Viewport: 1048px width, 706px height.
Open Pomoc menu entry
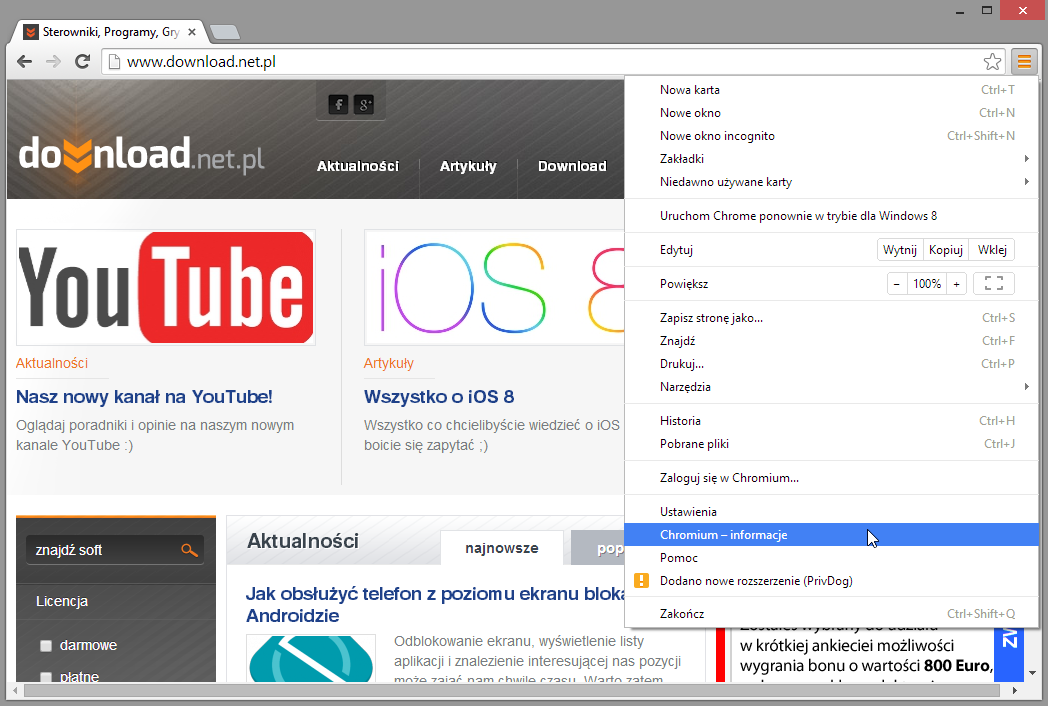coord(831,558)
